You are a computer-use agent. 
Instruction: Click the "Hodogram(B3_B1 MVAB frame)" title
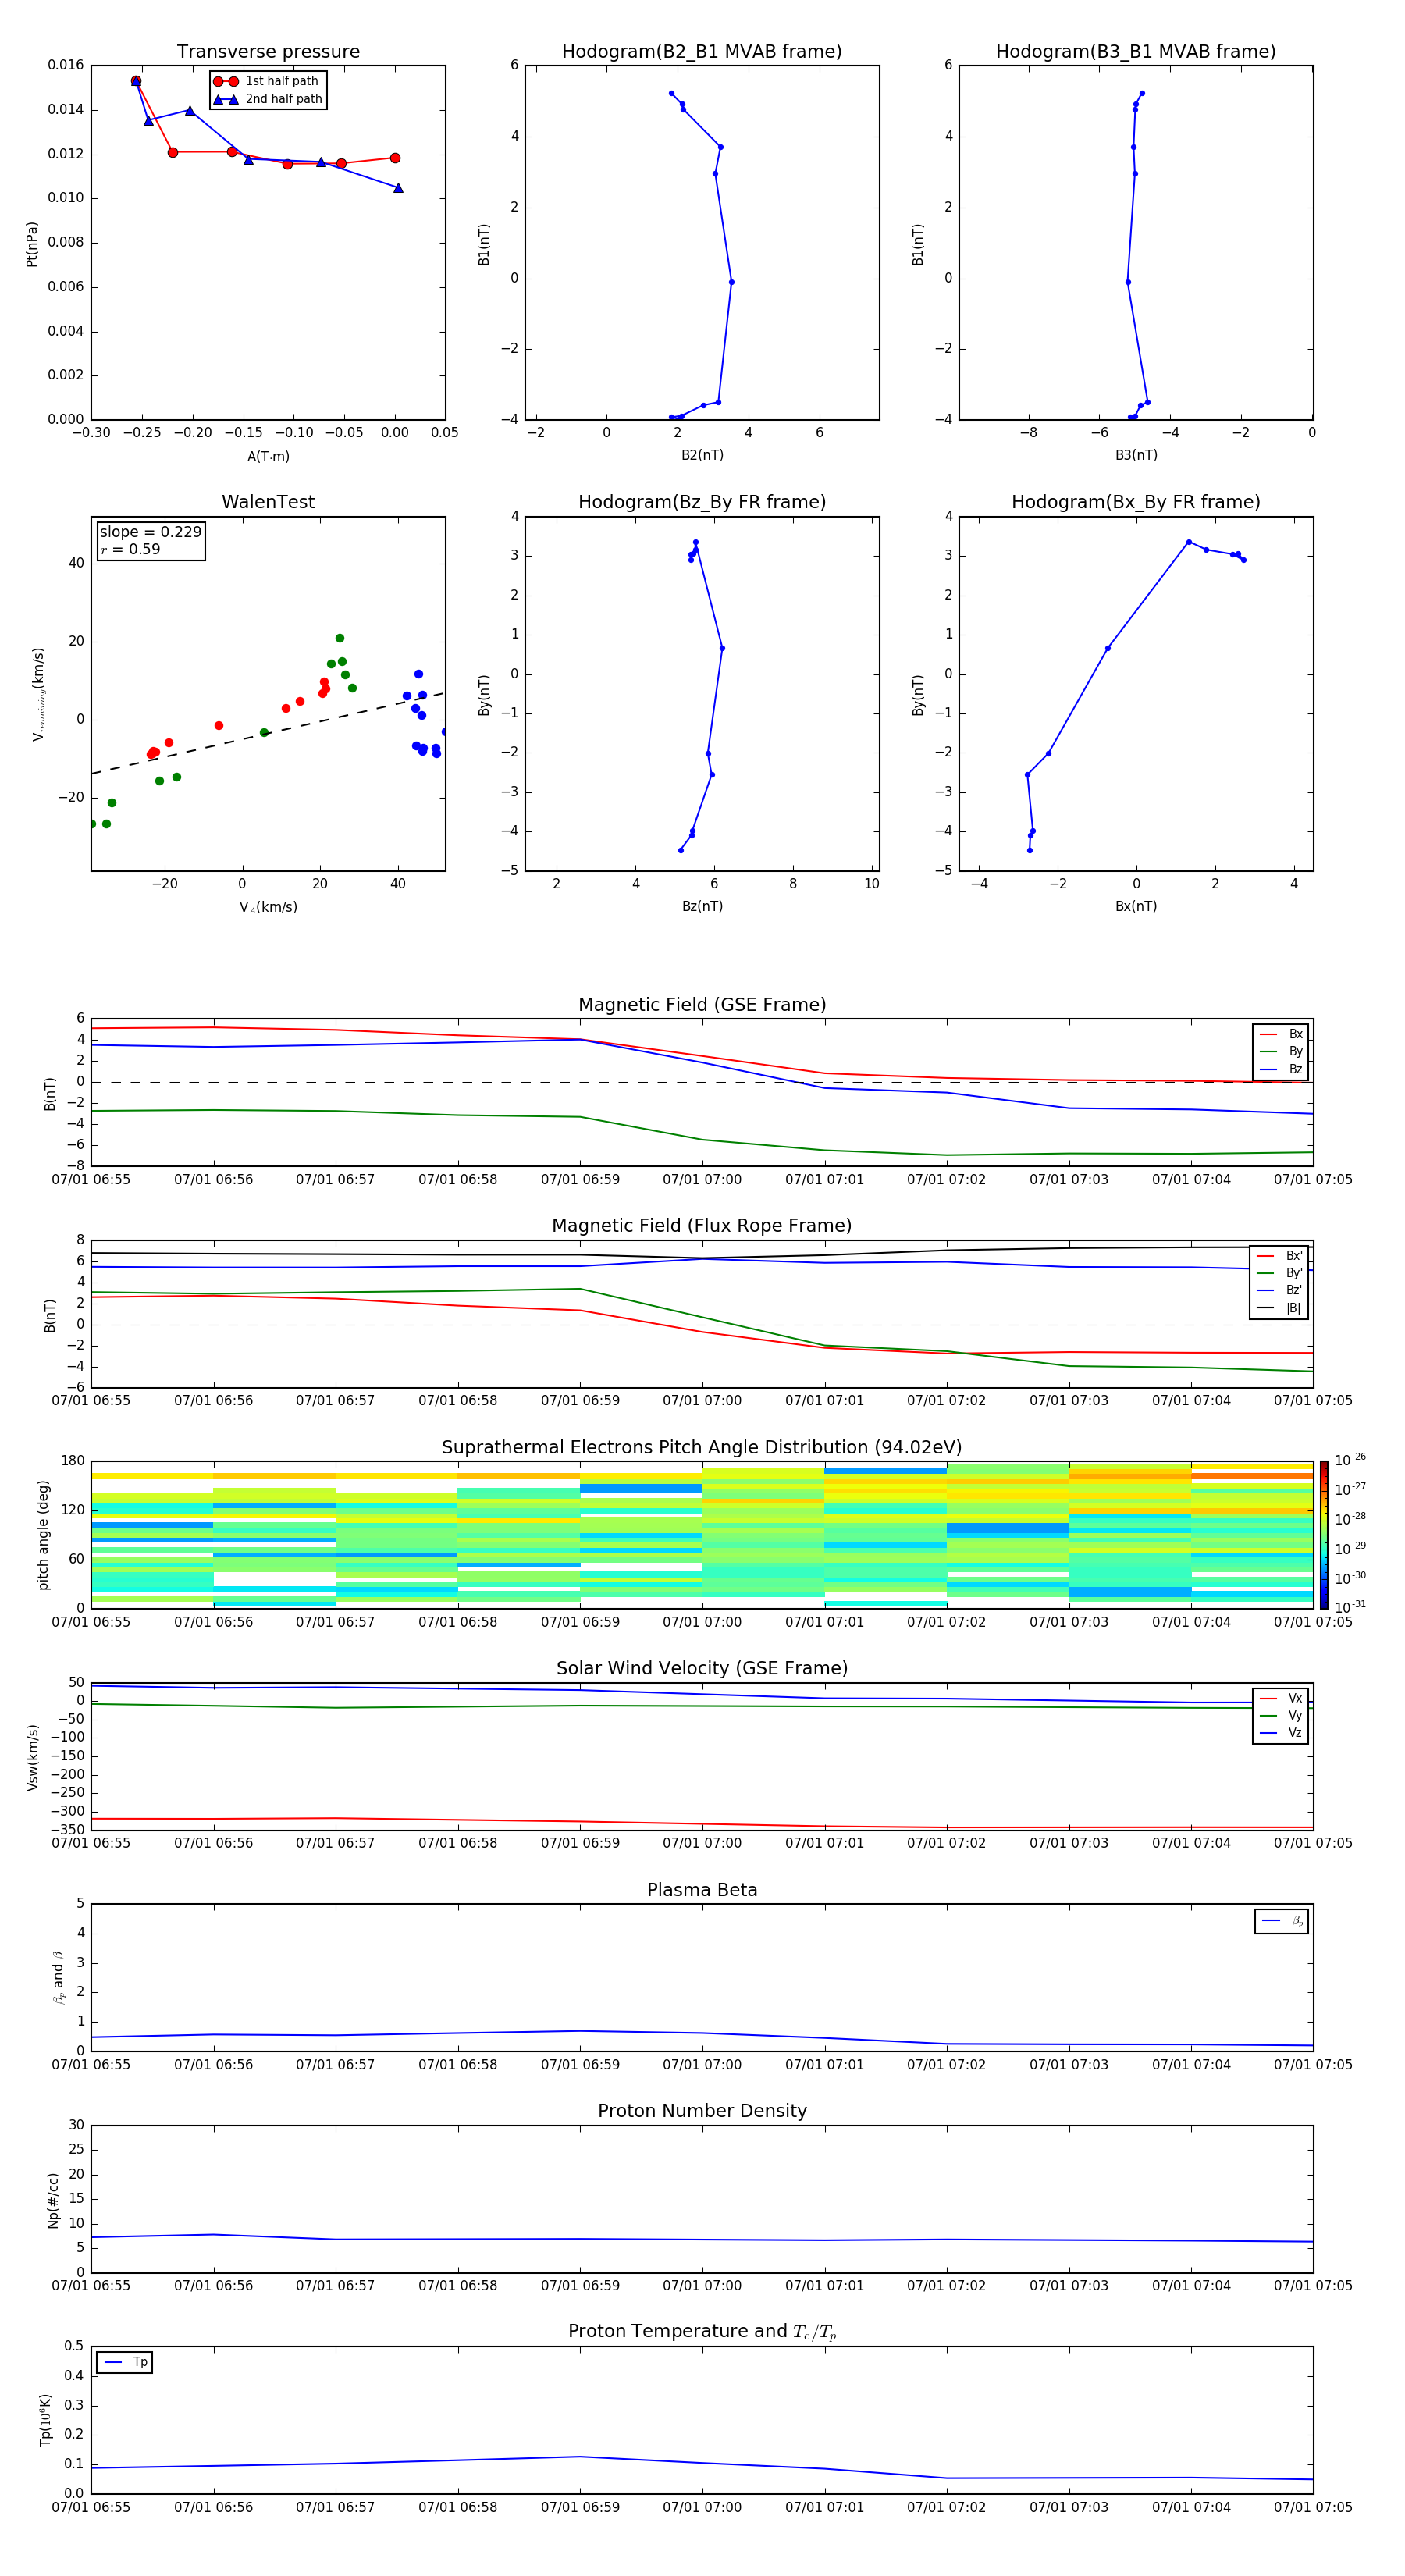coord(1136,52)
